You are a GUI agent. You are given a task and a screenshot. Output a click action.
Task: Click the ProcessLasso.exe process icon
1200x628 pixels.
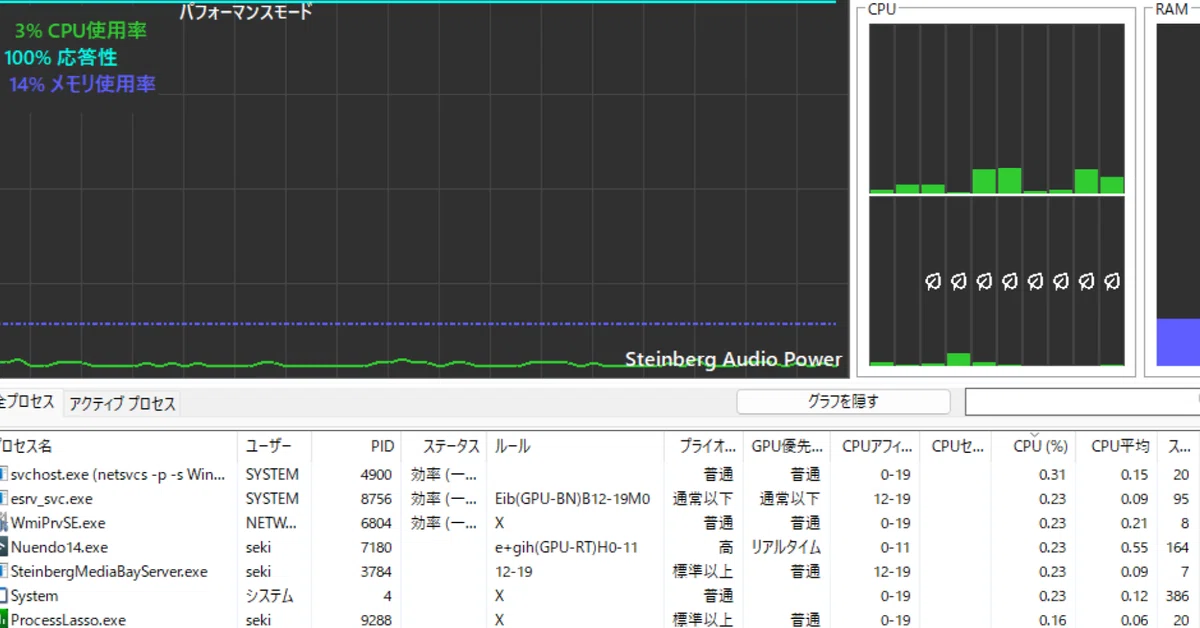[3, 619]
